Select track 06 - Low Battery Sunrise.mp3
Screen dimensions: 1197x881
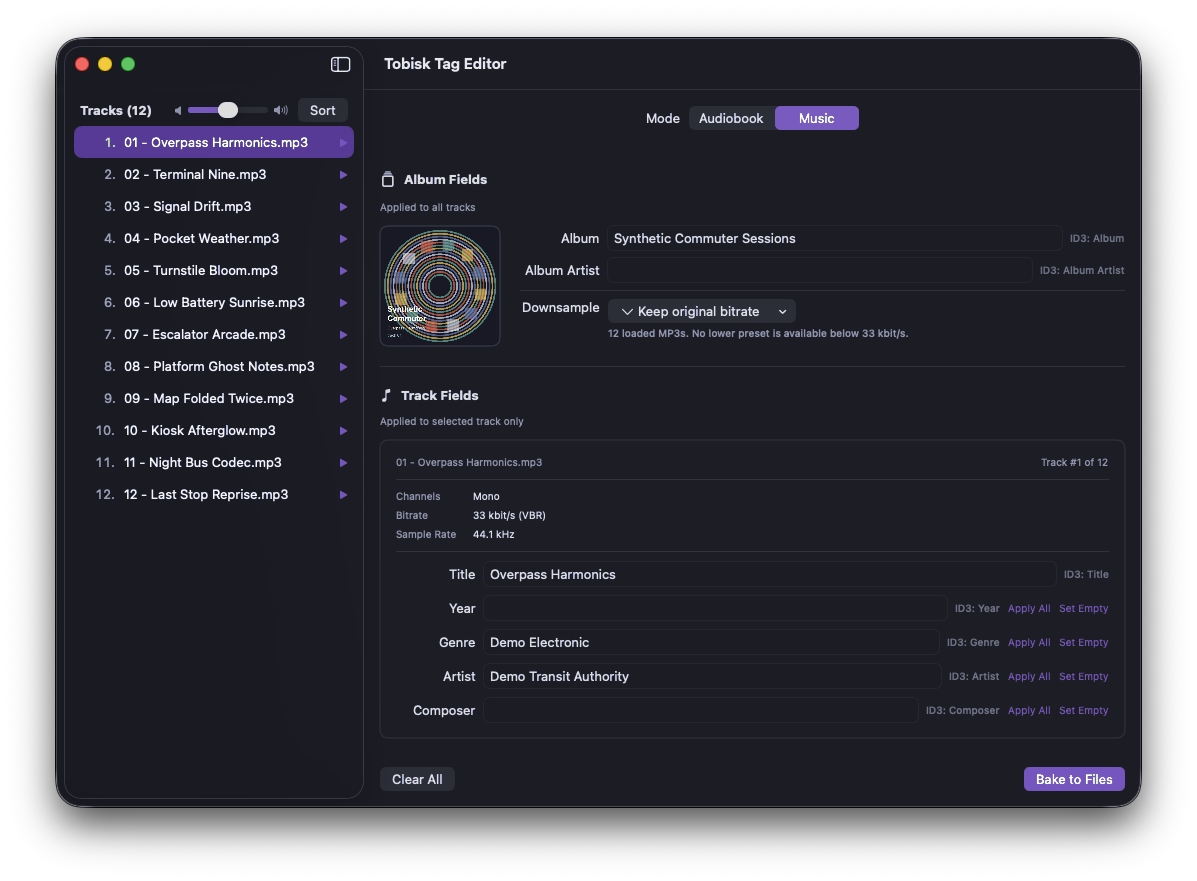click(x=214, y=303)
